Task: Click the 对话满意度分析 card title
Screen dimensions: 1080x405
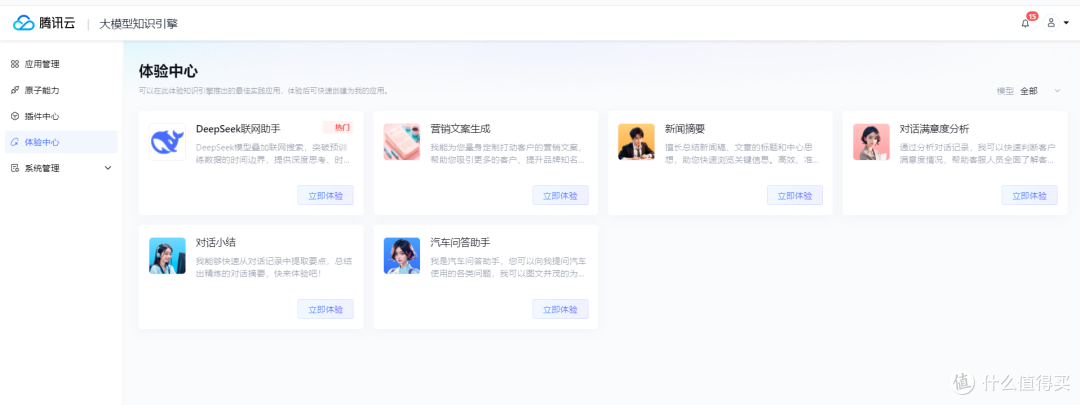Action: pyautogui.click(x=935, y=129)
